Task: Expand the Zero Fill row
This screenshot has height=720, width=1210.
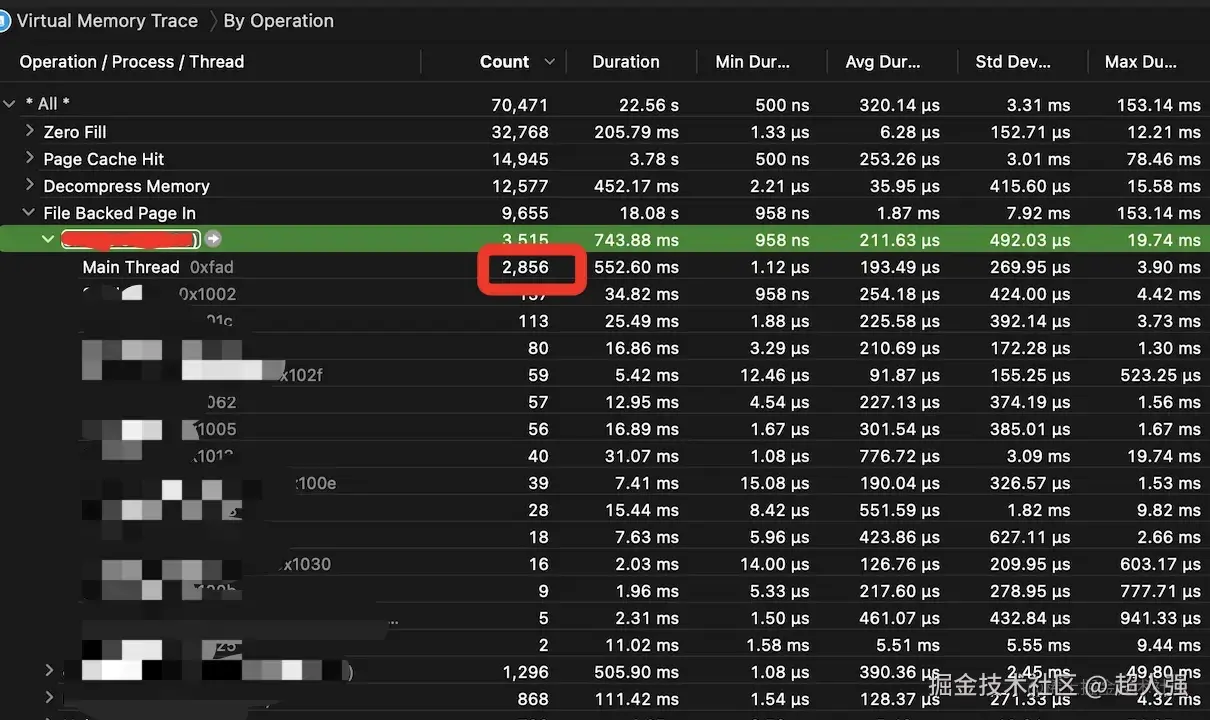Action: pyautogui.click(x=30, y=131)
